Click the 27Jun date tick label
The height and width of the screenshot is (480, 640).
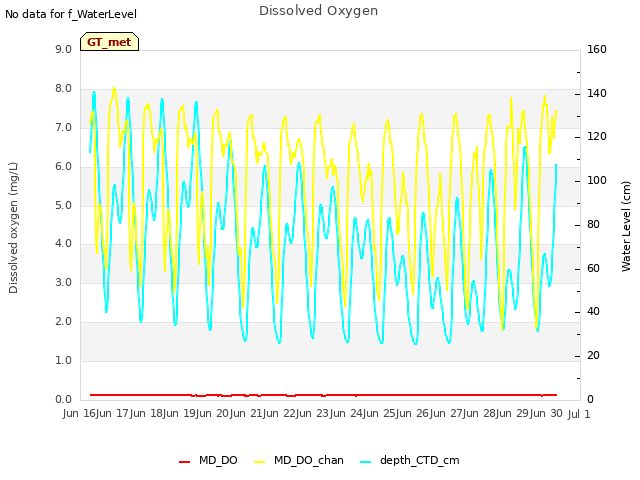tap(464, 413)
